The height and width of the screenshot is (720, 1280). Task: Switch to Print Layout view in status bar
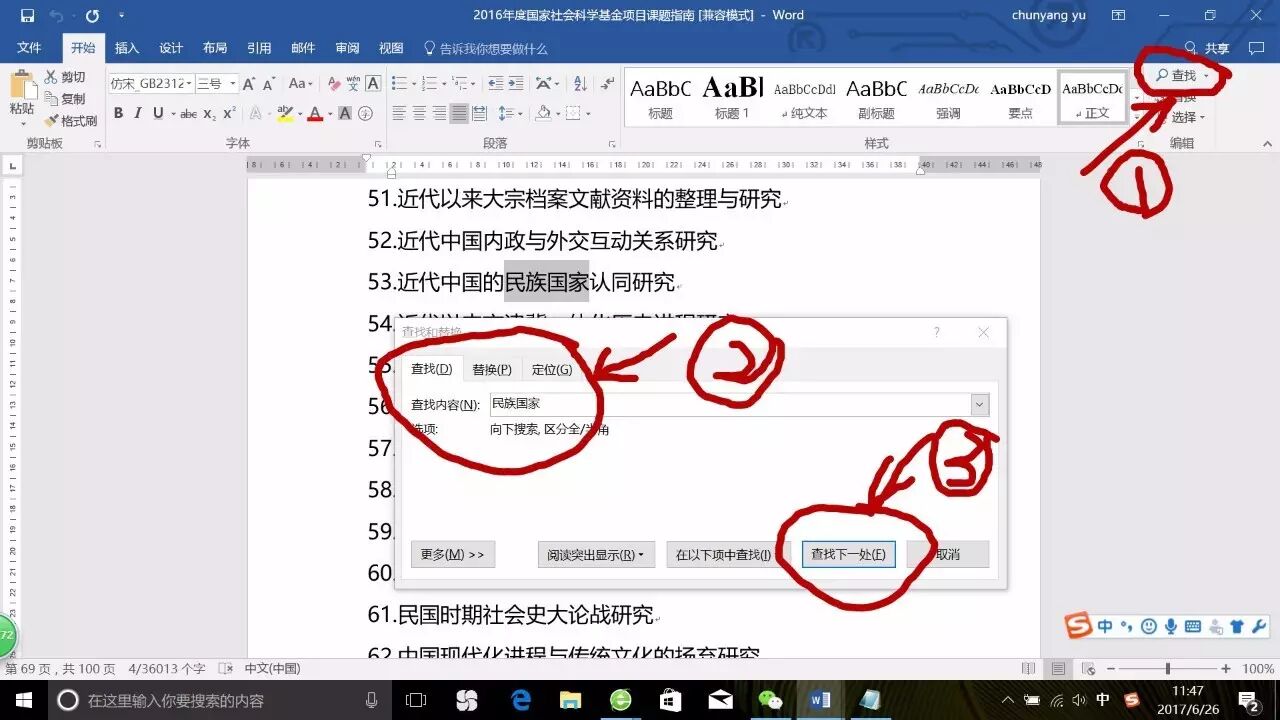pos(1058,668)
